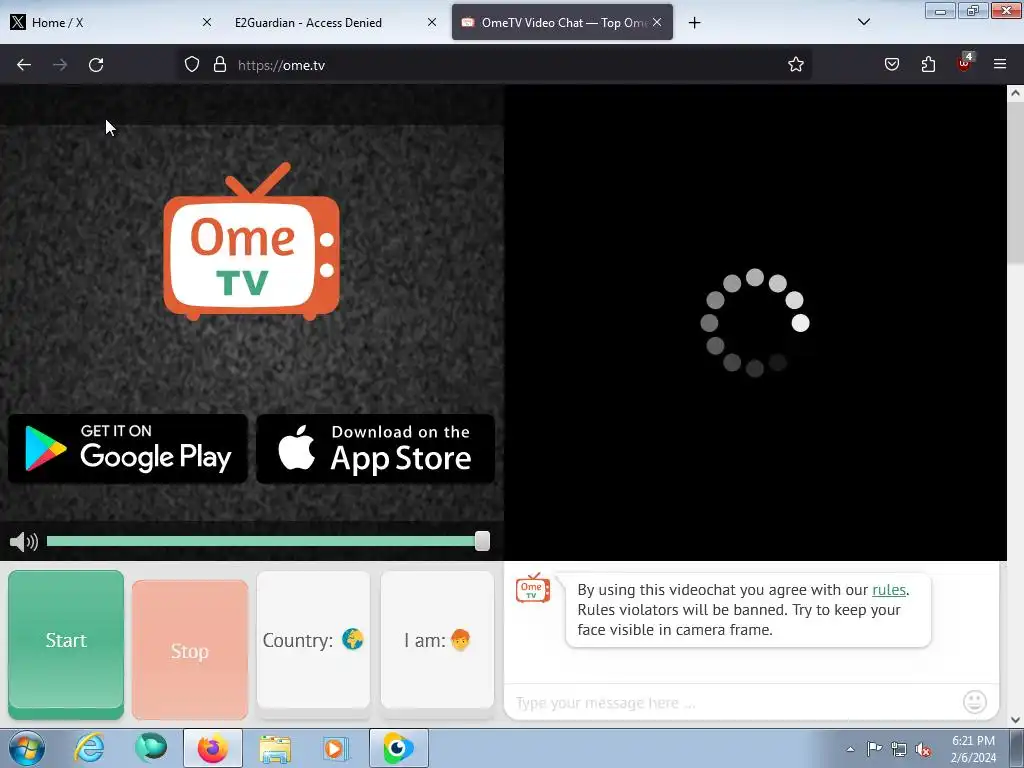Screen dimensions: 1024x768
Task: Launch Internet Explorer from taskbar
Action: pyautogui.click(x=89, y=748)
